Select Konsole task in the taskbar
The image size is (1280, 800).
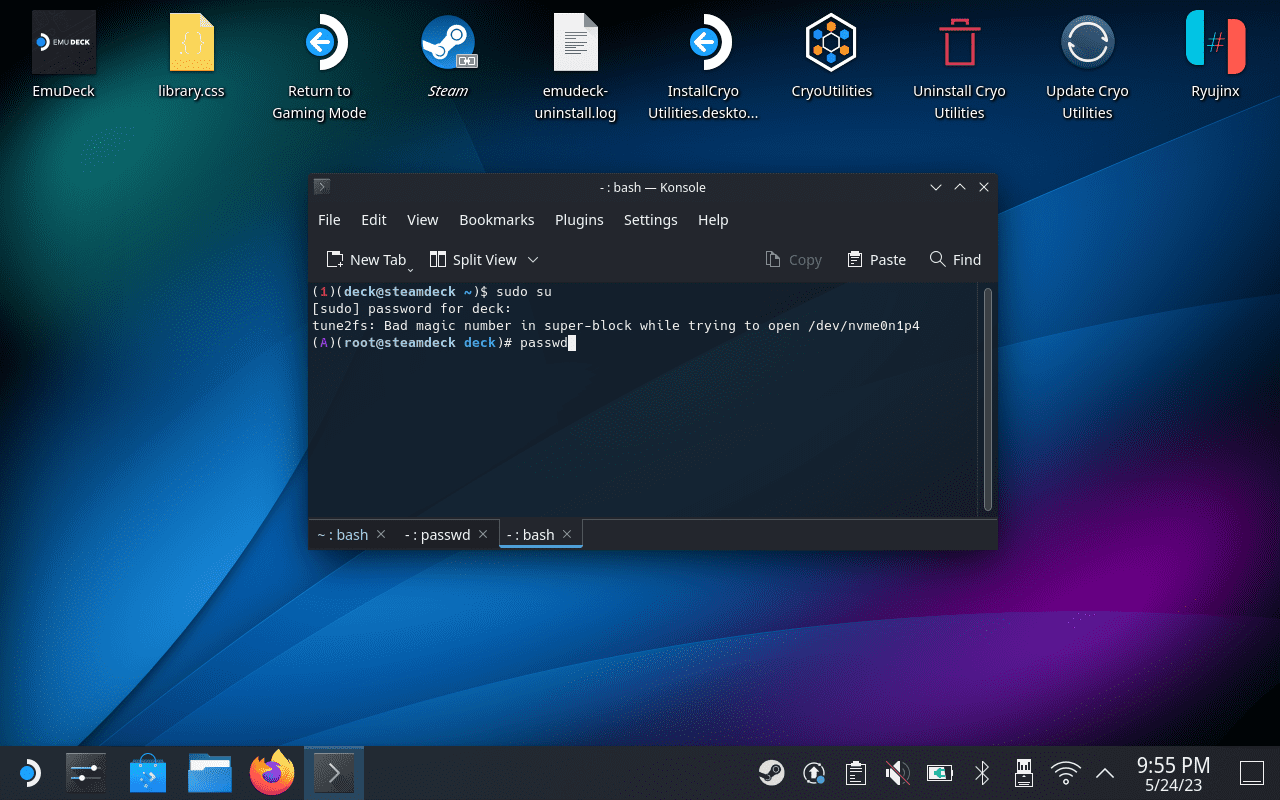[334, 773]
